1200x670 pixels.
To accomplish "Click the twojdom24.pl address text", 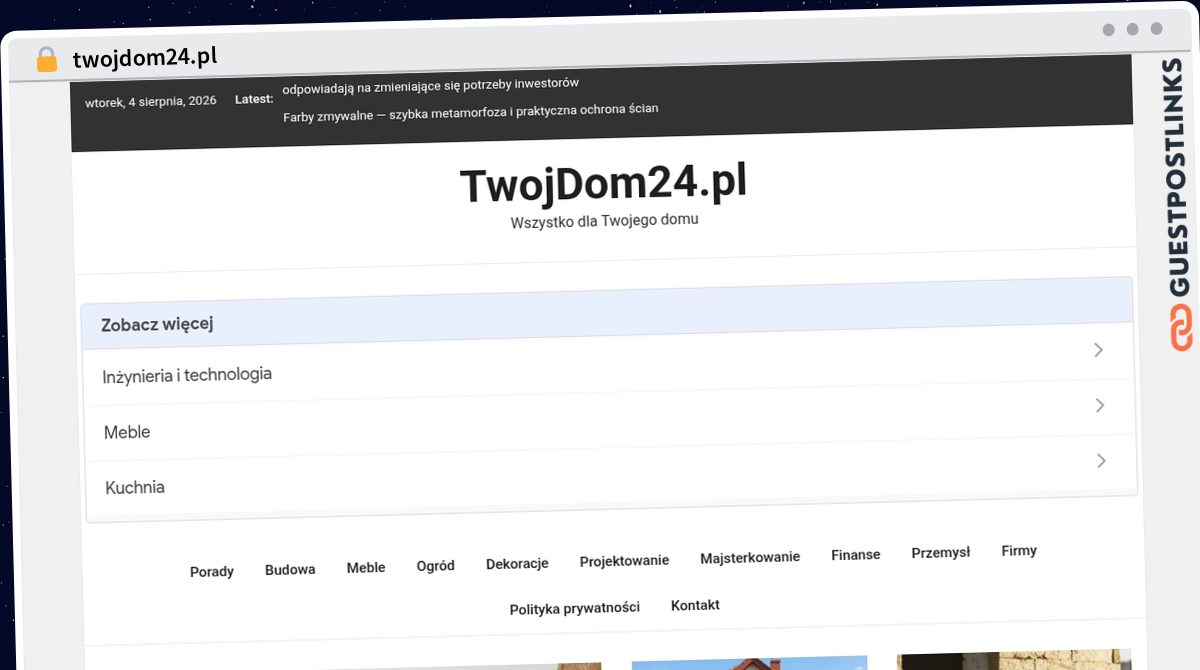I will tap(145, 58).
